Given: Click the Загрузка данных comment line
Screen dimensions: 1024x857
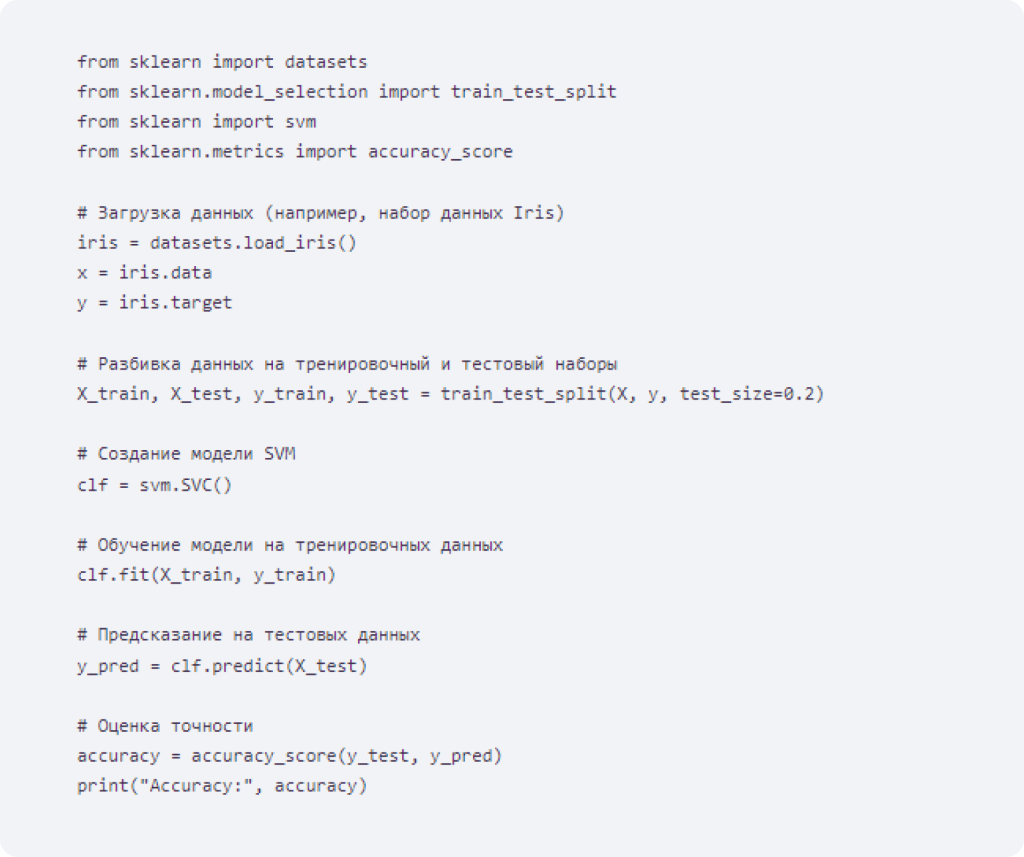Looking at the screenshot, I should pyautogui.click(x=321, y=213).
